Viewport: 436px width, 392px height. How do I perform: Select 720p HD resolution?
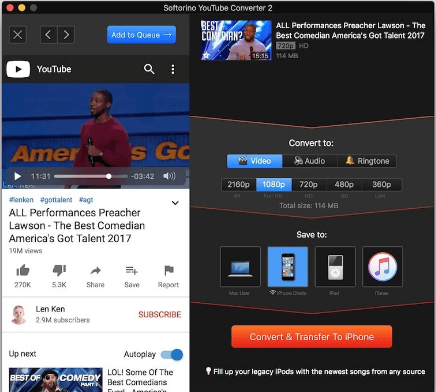pyautogui.click(x=309, y=184)
